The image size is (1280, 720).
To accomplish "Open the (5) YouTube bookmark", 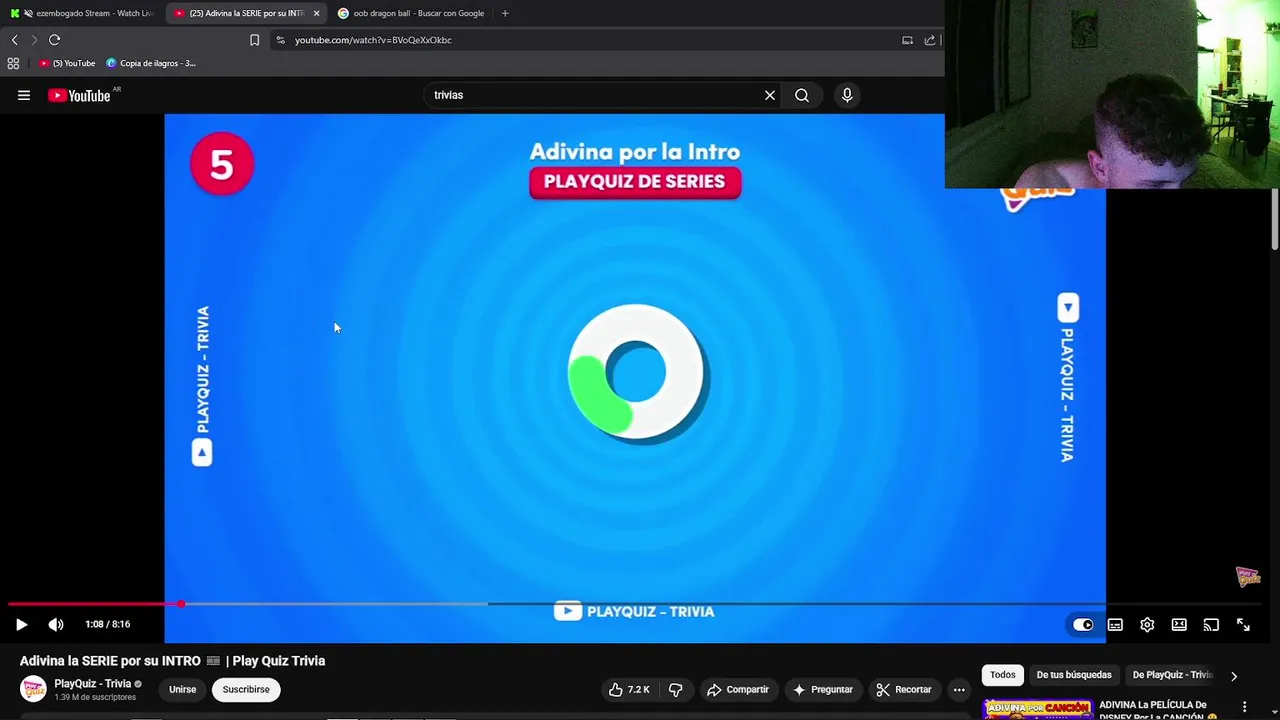I will click(x=67, y=63).
